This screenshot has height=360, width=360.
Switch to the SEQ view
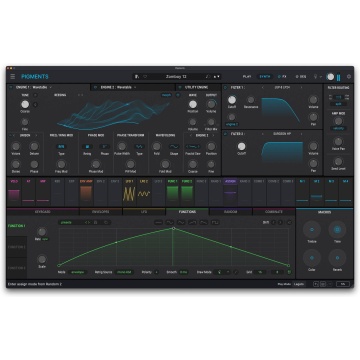tap(301, 77)
